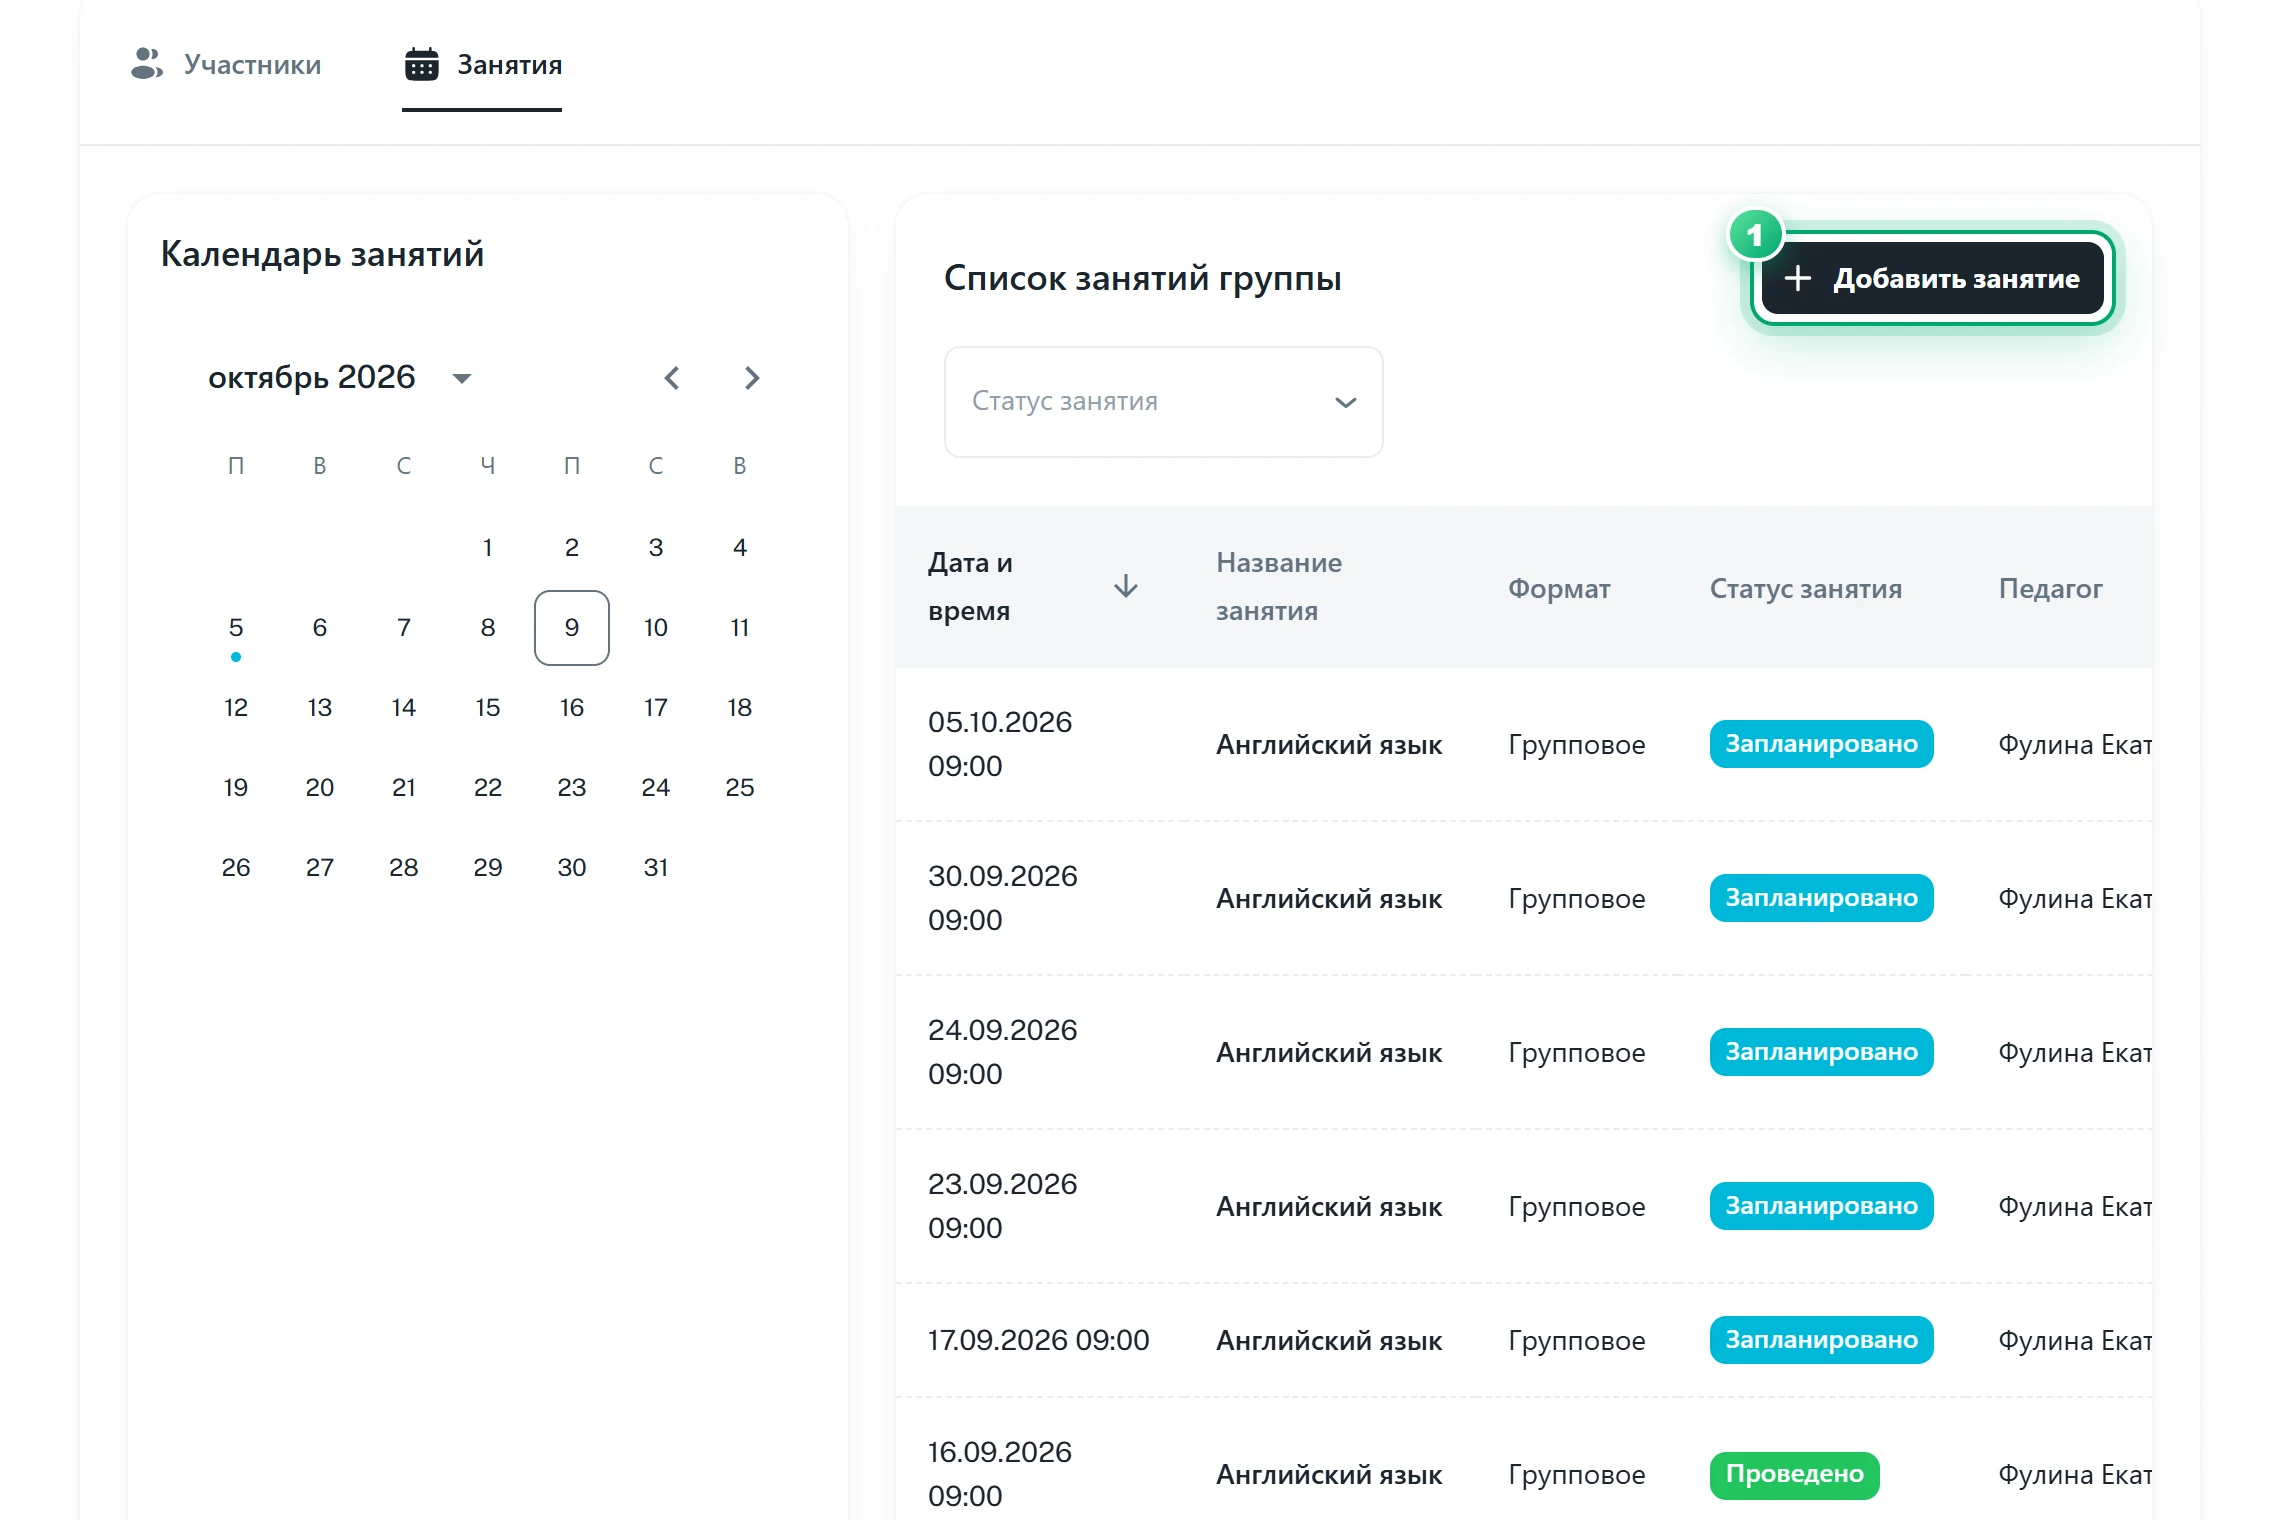Select October 12 in the calendar
This screenshot has height=1520, width=2280.
(x=236, y=707)
